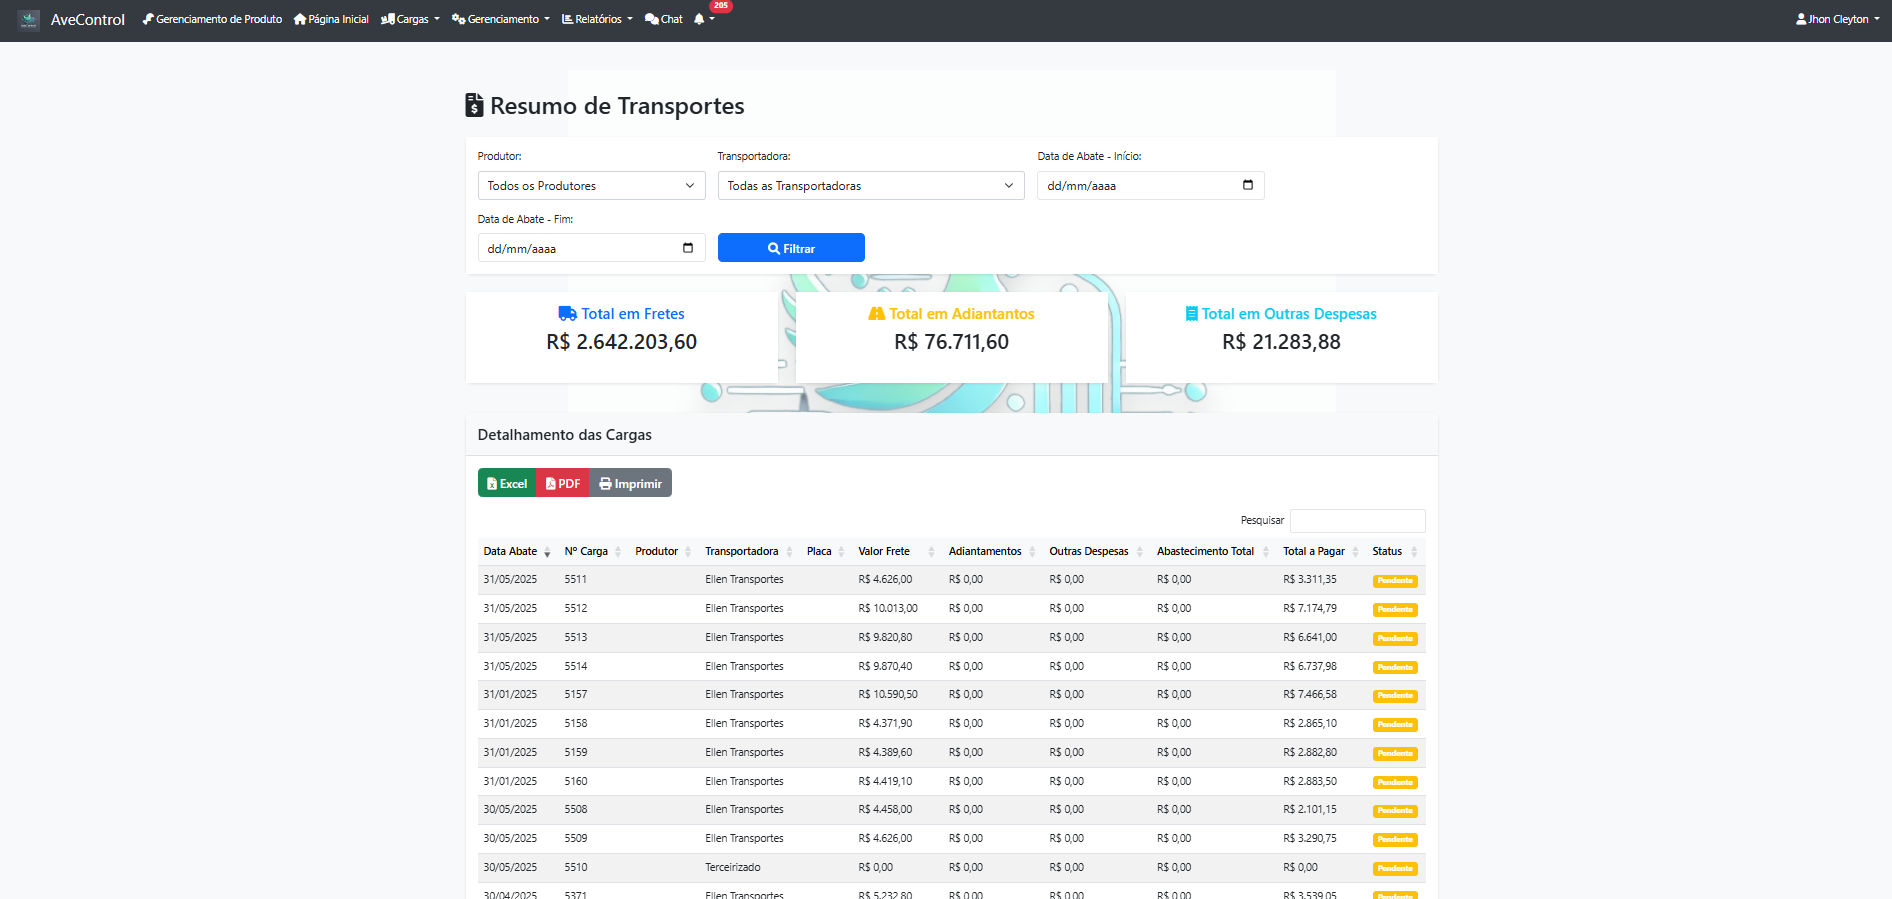Open the Cargas menu

tap(410, 20)
